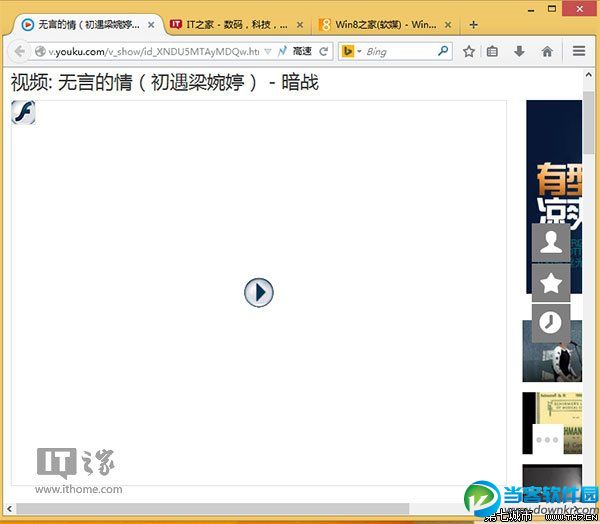Image resolution: width=600 pixels, height=524 pixels.
Task: Close the 无言的情 tab
Action: click(x=151, y=25)
